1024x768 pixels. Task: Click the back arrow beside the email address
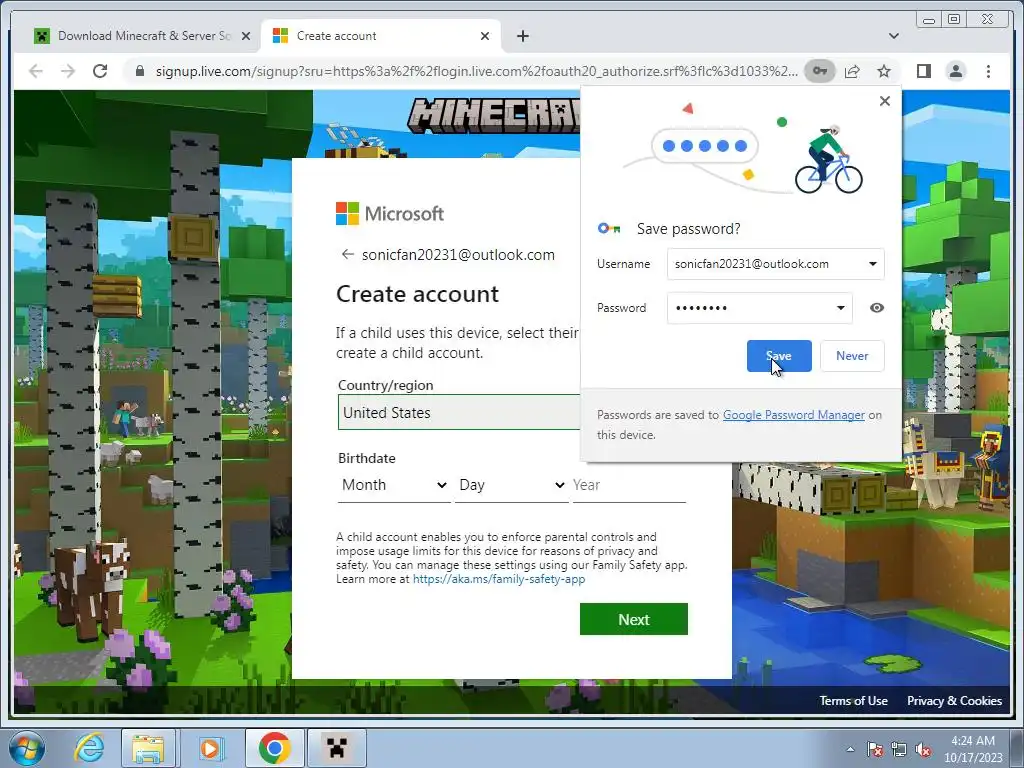(347, 254)
